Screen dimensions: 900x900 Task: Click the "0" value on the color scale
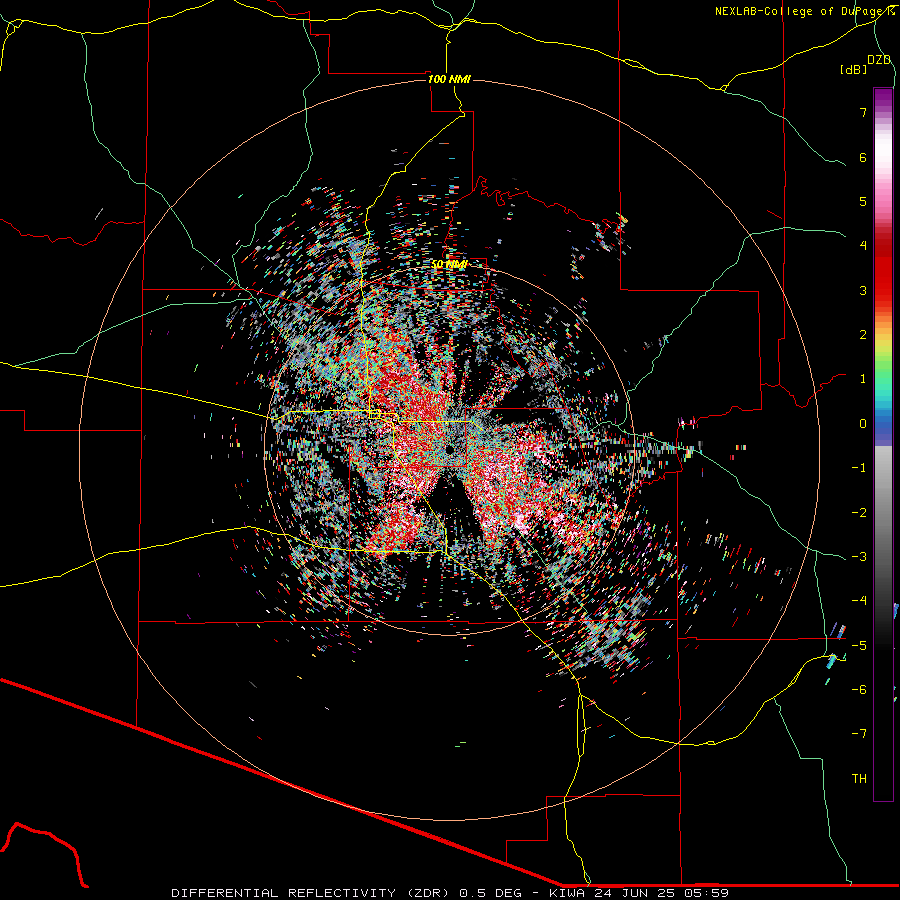pyautogui.click(x=863, y=424)
